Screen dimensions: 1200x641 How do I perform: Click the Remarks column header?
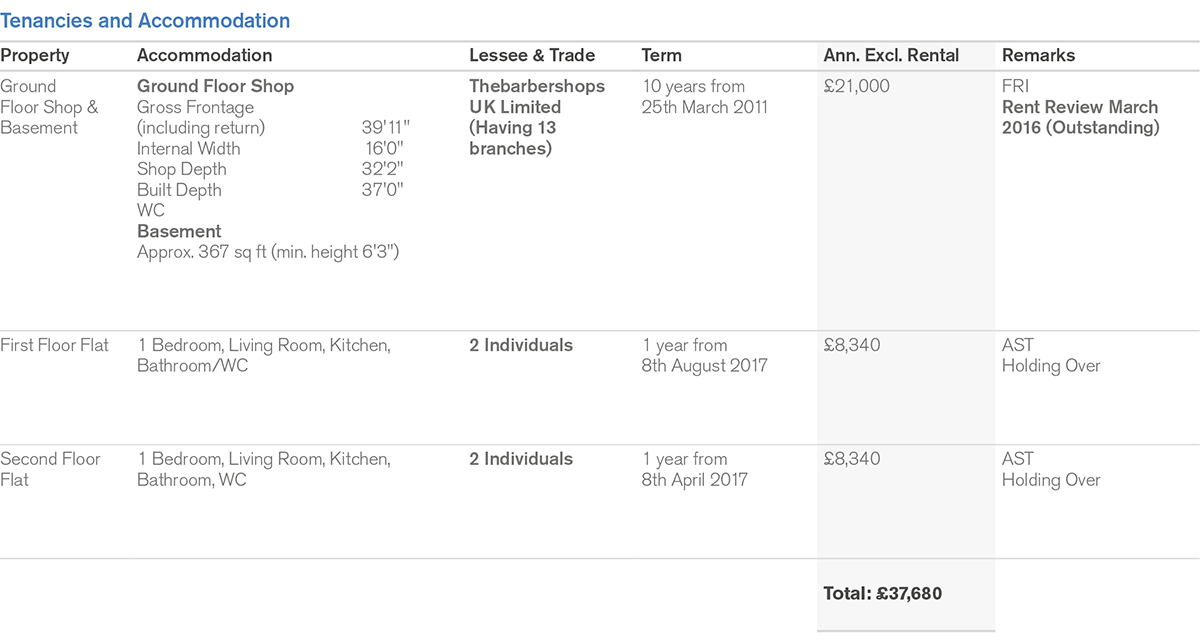click(1039, 56)
